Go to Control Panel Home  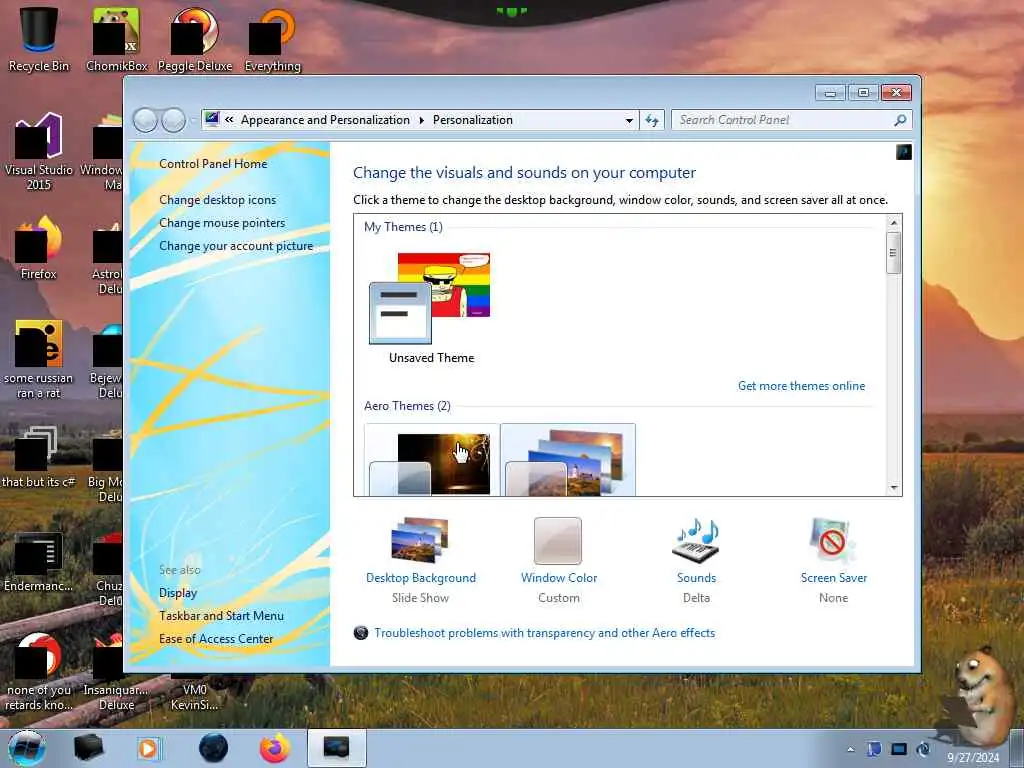click(213, 164)
